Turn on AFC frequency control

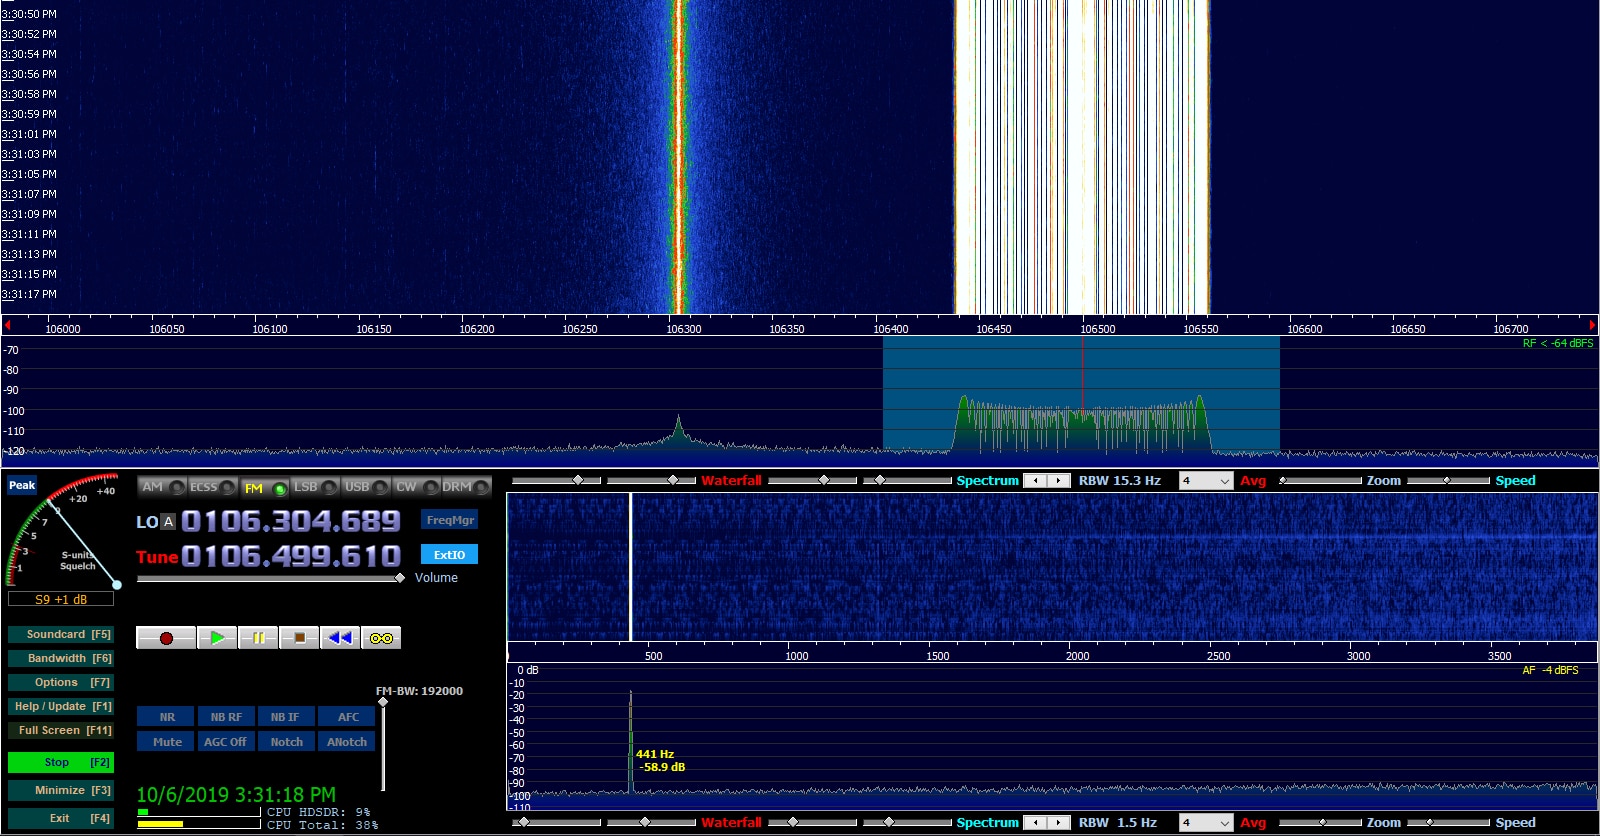(347, 717)
